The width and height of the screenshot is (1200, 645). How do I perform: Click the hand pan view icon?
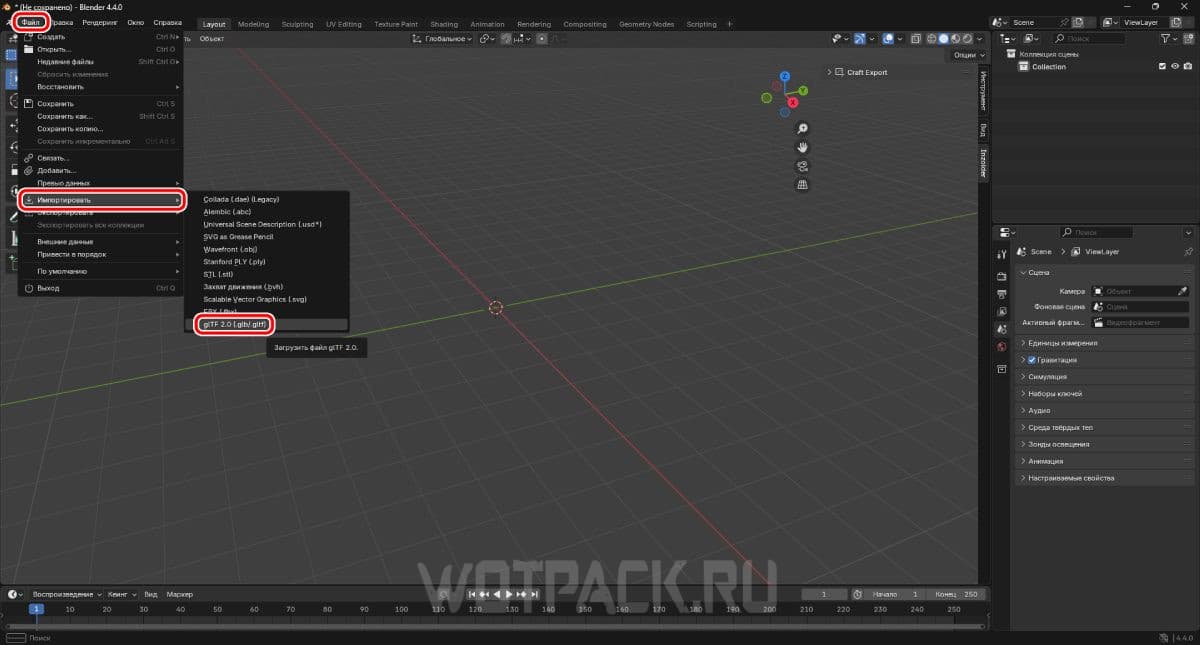coord(802,147)
